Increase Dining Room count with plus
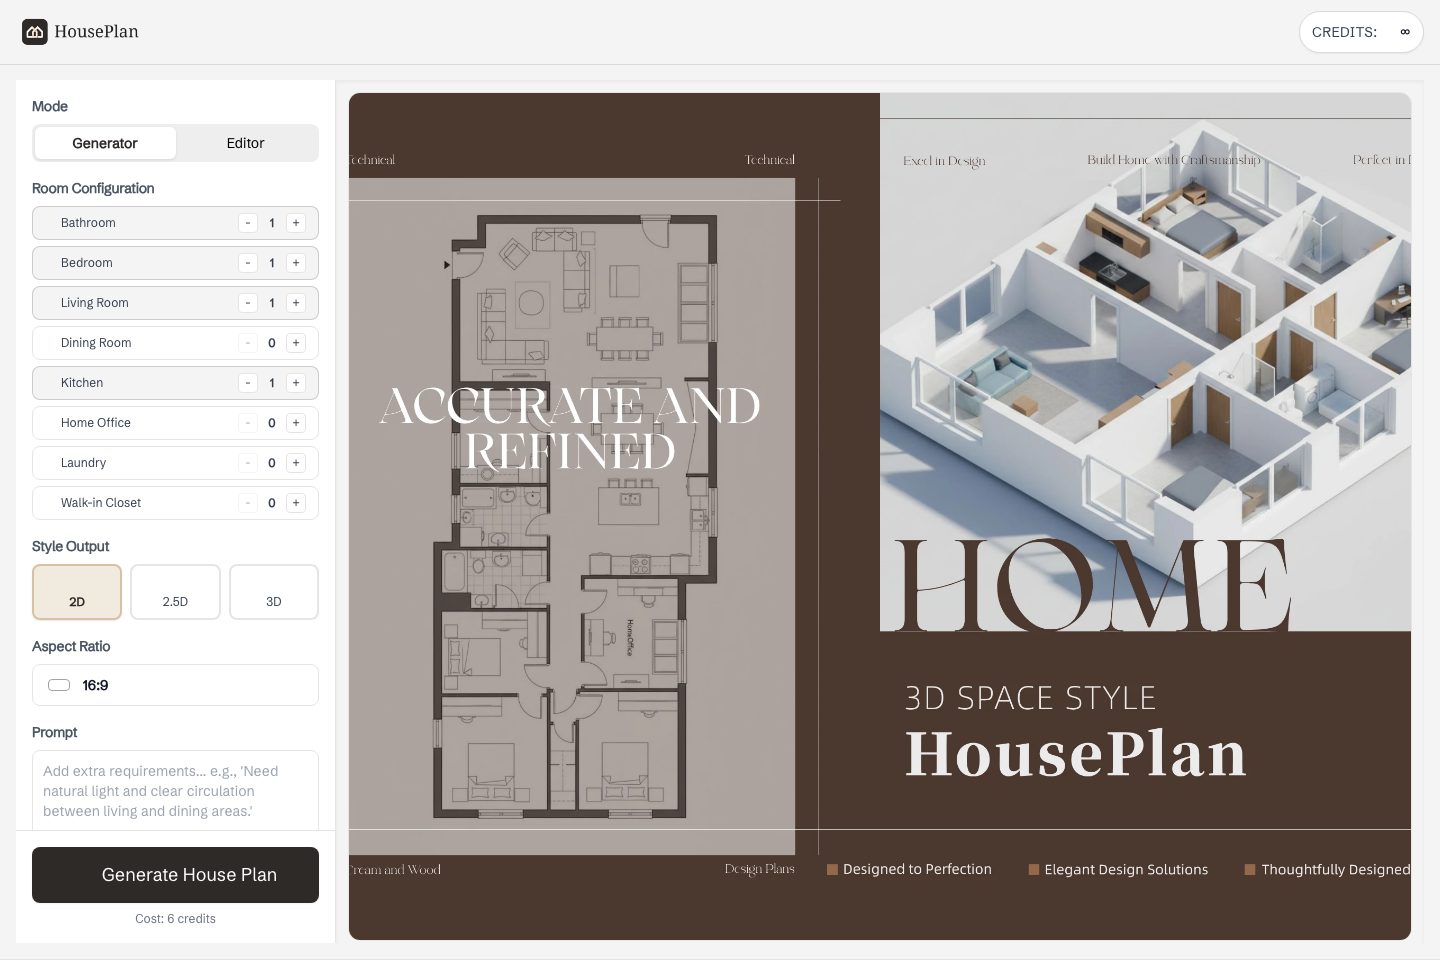The image size is (1440, 960). point(296,343)
